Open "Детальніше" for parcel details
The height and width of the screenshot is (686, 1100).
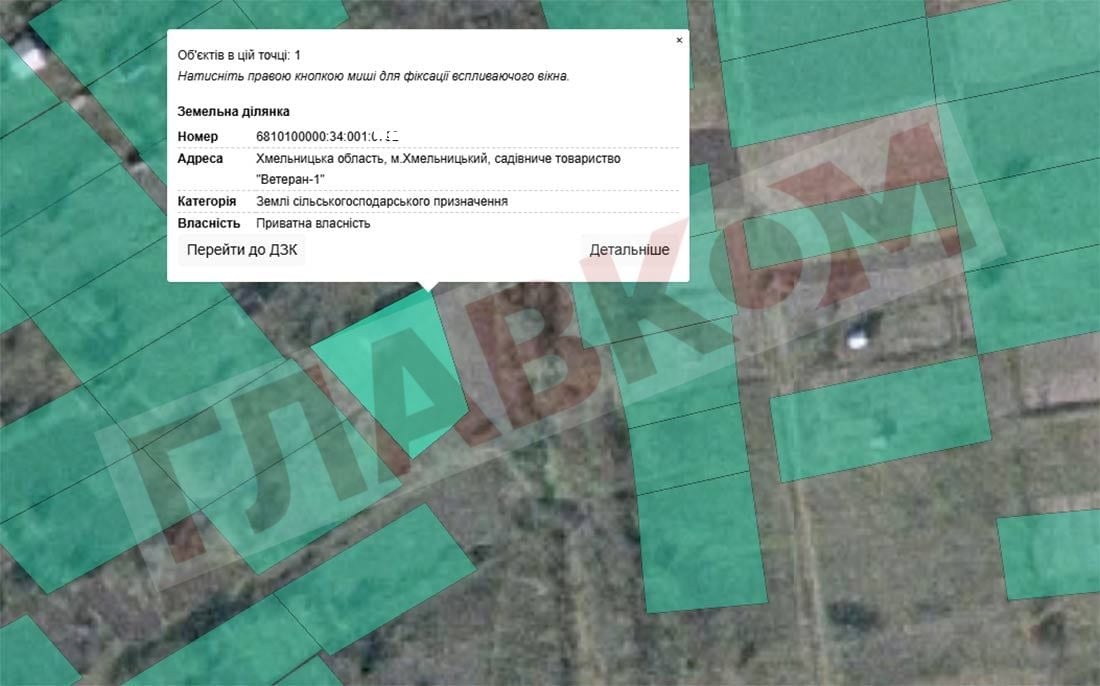pyautogui.click(x=629, y=250)
